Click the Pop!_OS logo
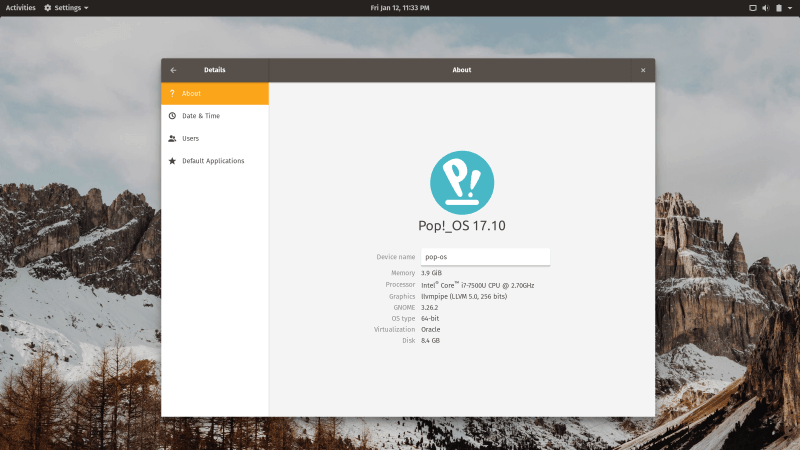This screenshot has height=450, width=800. (x=462, y=183)
